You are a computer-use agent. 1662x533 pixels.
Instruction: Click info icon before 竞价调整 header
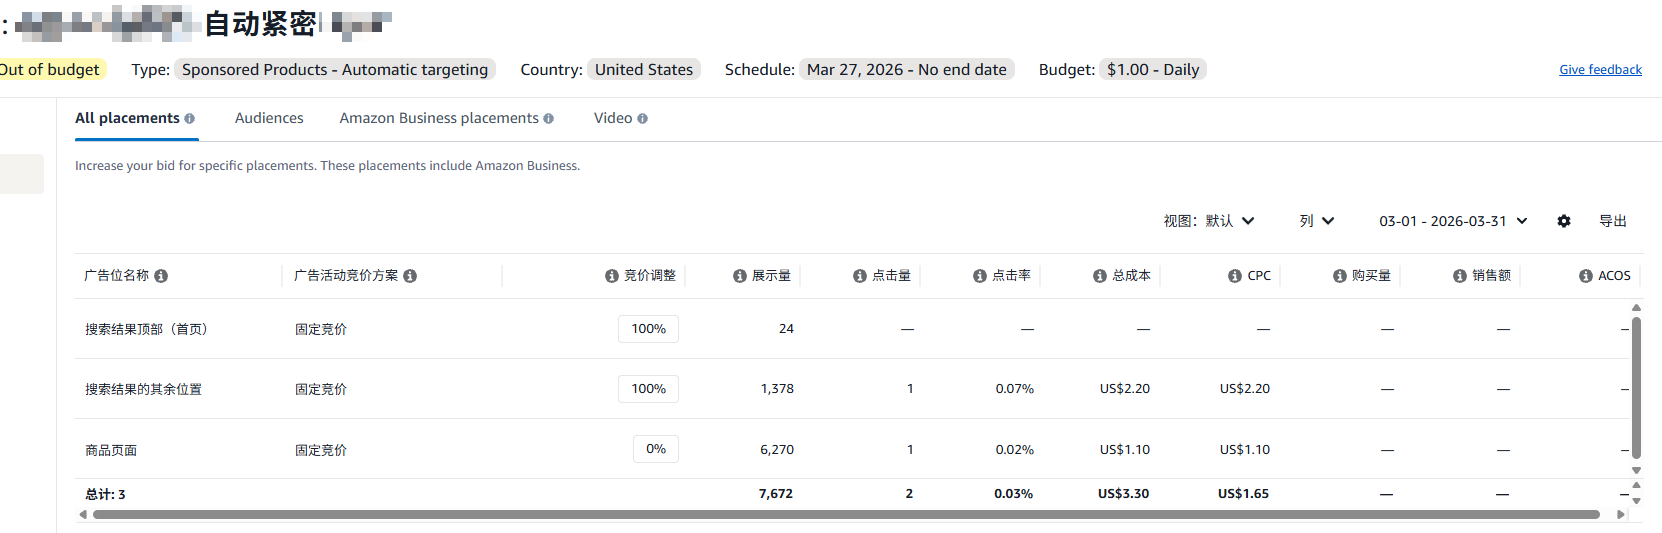coord(612,276)
